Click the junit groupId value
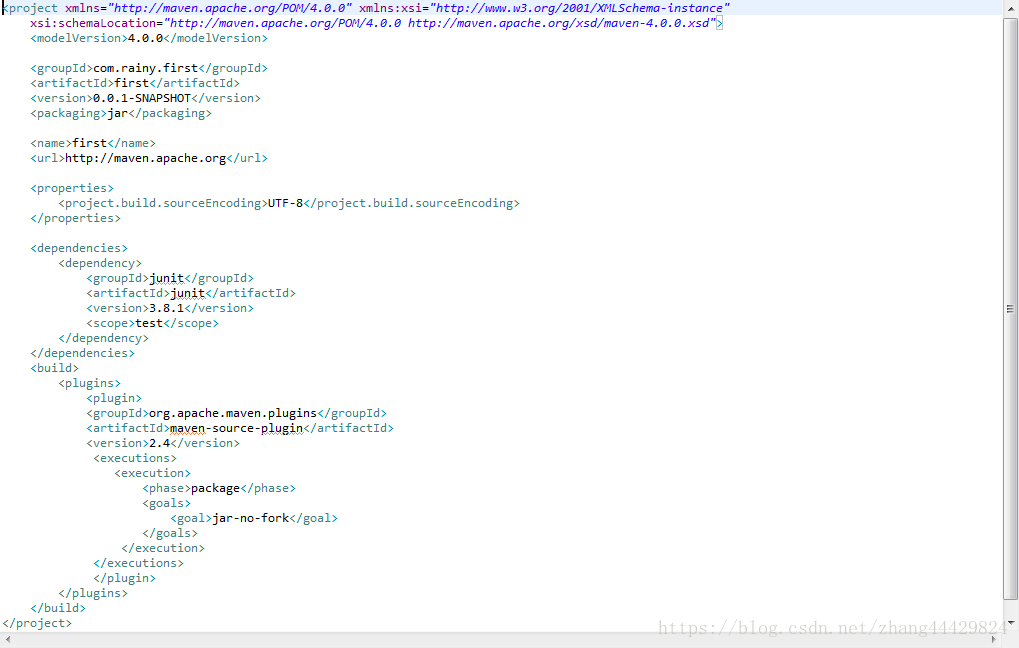The width and height of the screenshot is (1019, 648). coord(166,278)
